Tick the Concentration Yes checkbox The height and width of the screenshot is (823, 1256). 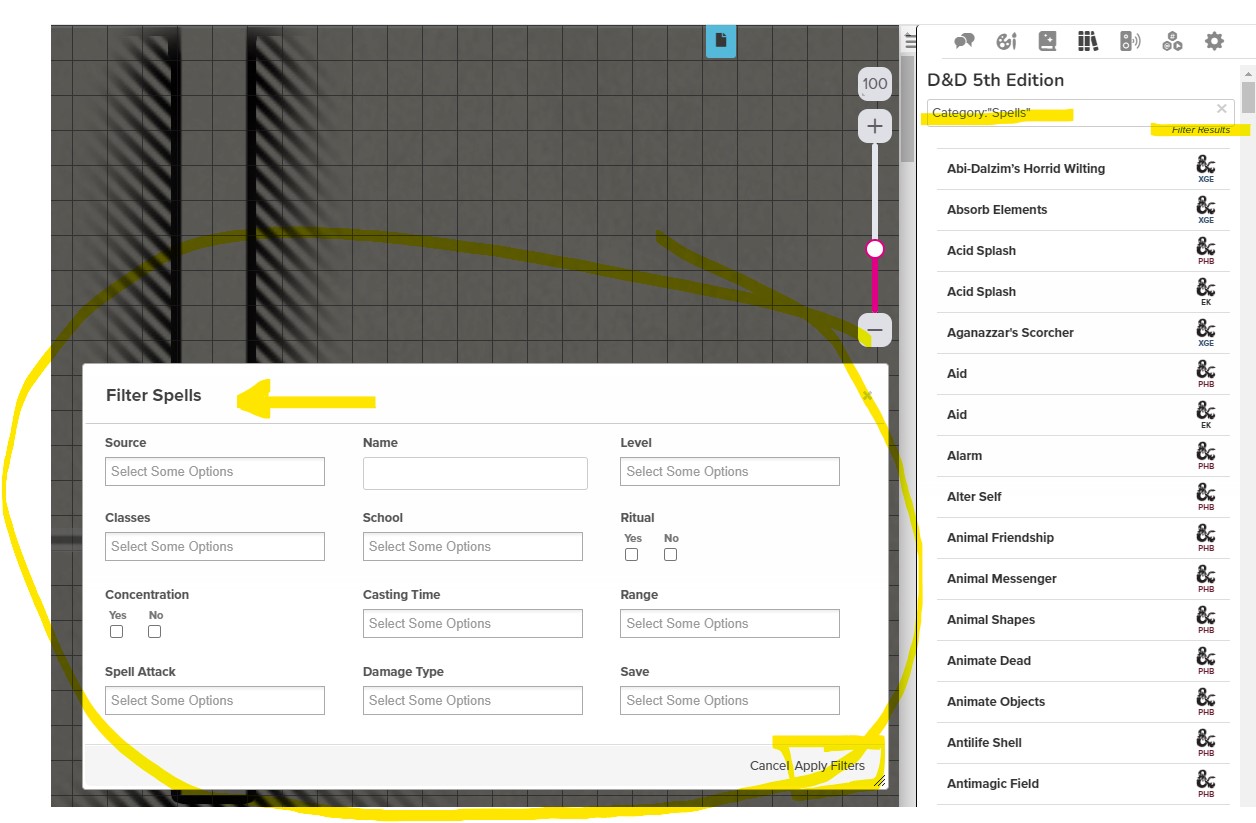117,631
